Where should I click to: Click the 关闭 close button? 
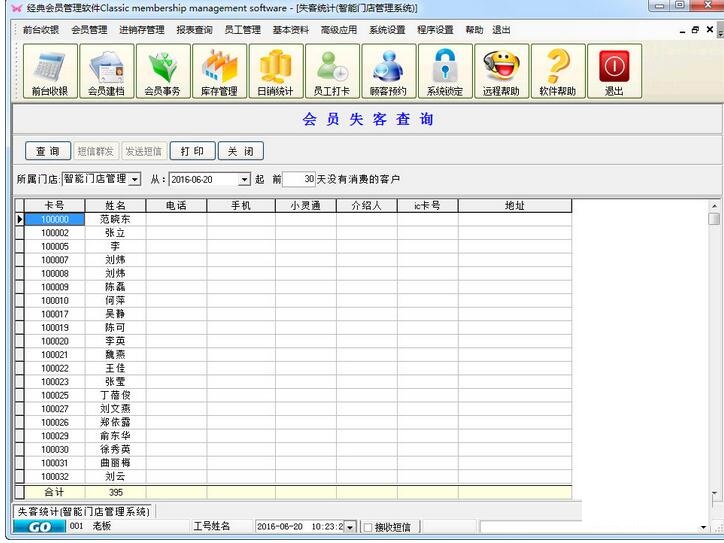241,151
